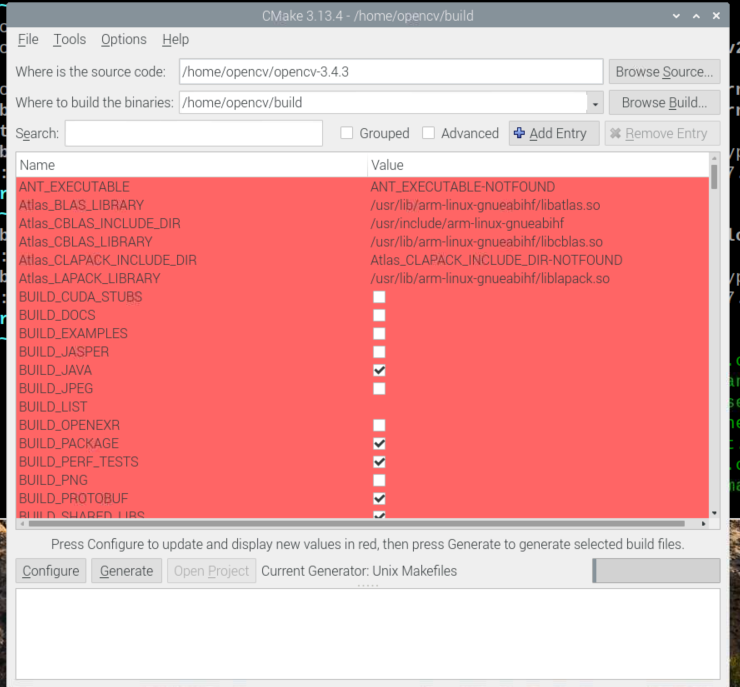
Task: Open the File menu
Action: coord(28,39)
